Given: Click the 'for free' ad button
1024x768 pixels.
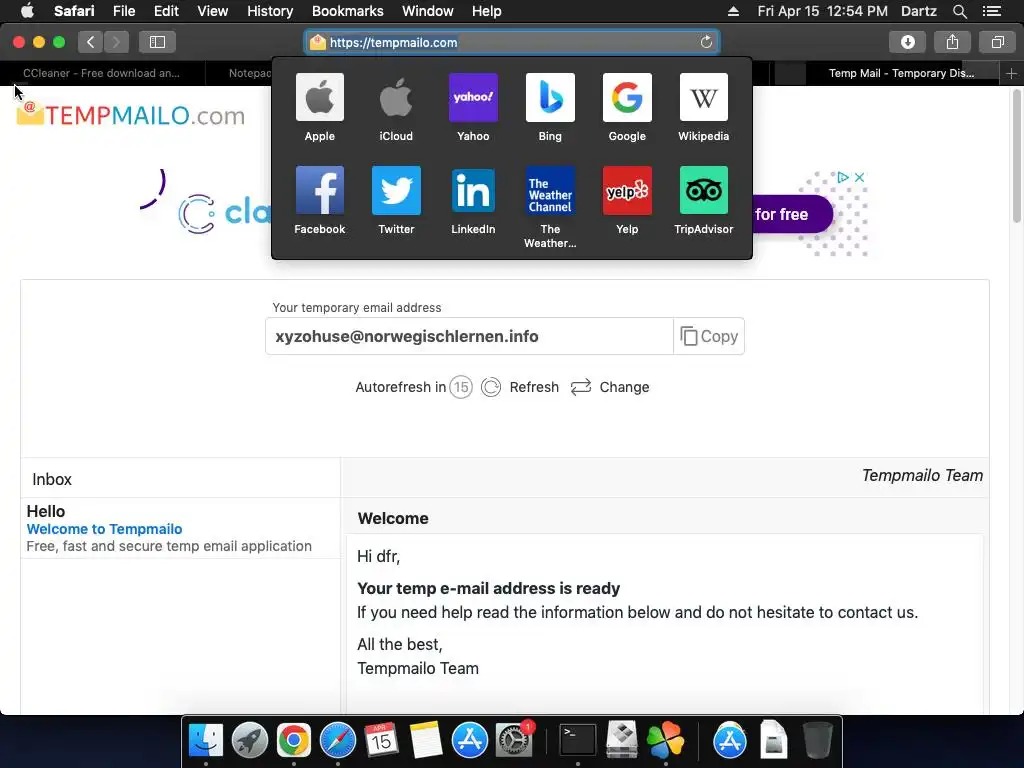Looking at the screenshot, I should [x=792, y=214].
